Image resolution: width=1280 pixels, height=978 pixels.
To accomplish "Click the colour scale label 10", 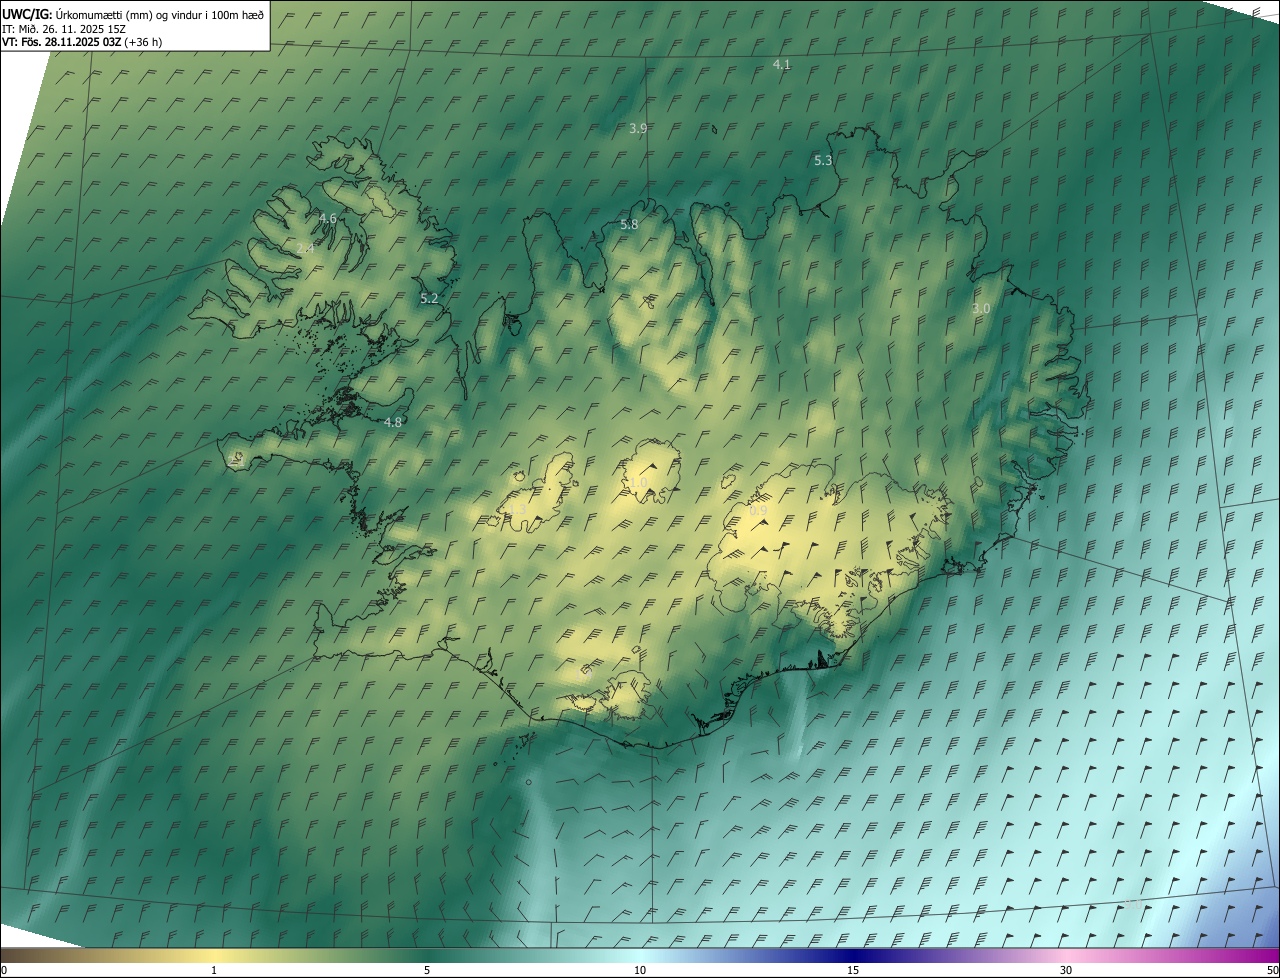I will 640,970.
